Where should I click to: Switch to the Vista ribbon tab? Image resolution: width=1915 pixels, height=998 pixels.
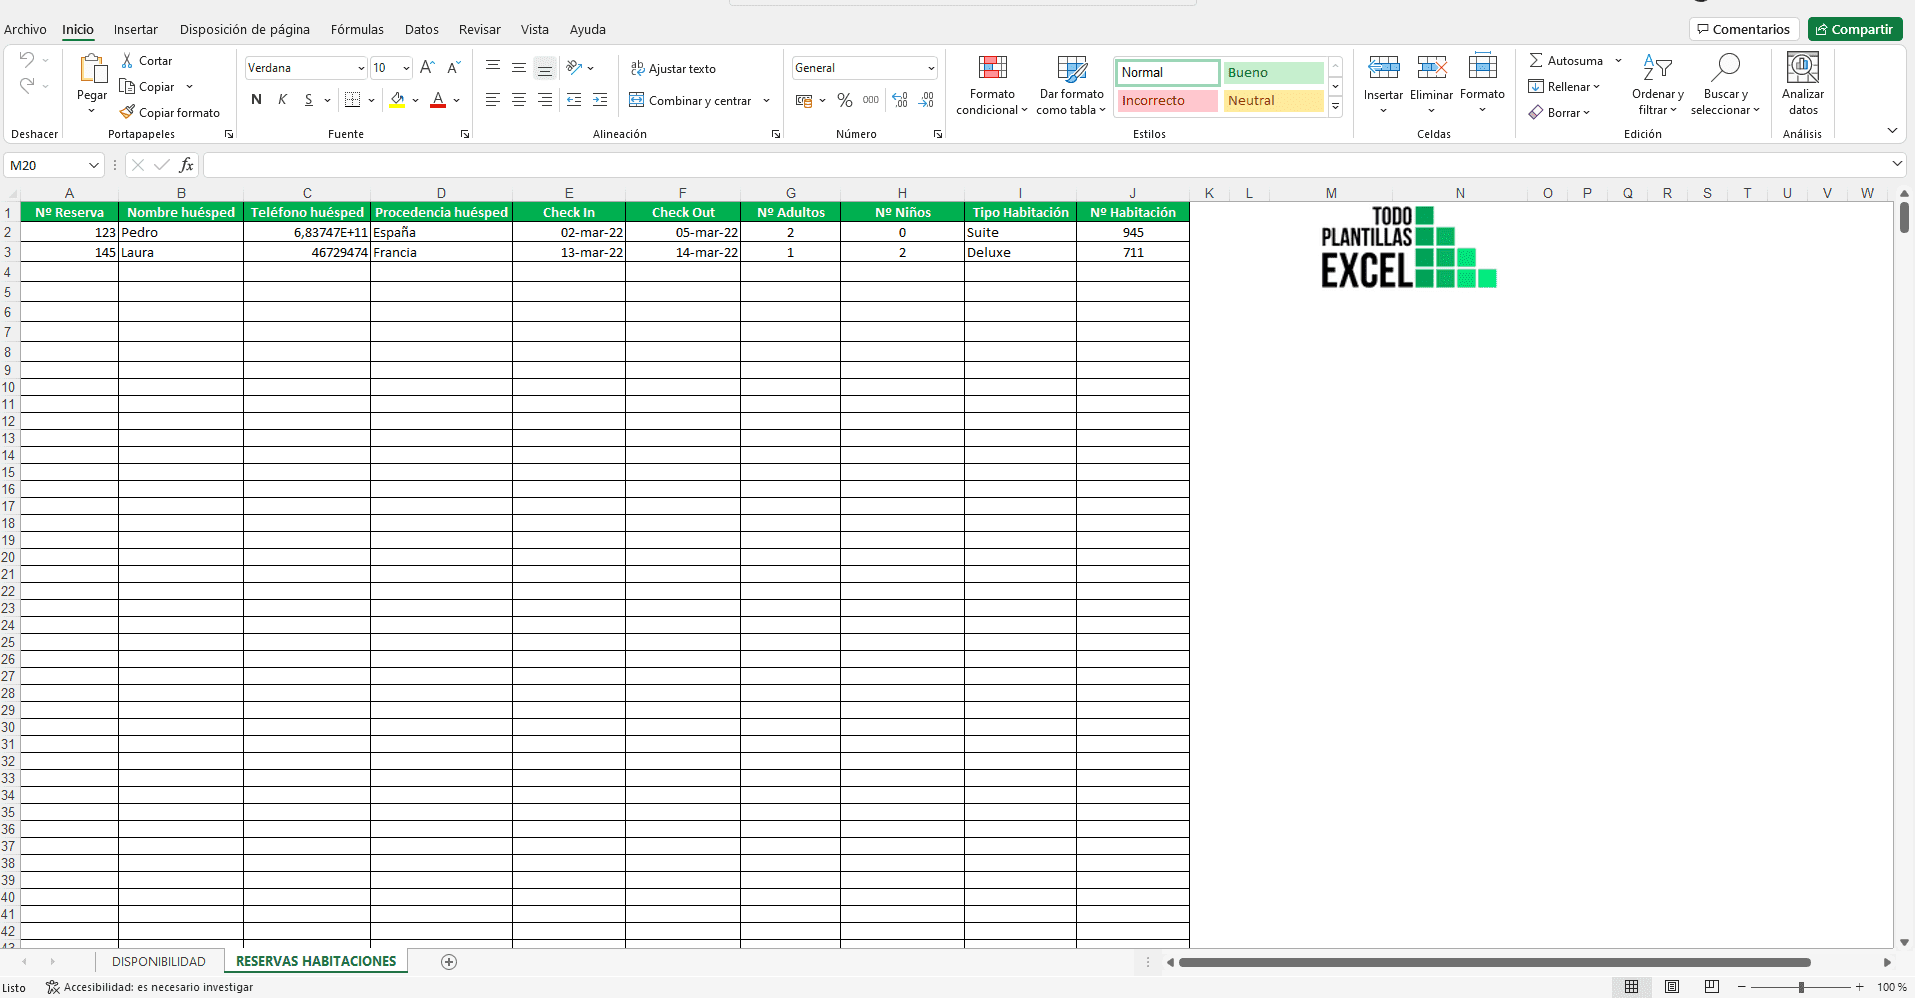point(535,29)
